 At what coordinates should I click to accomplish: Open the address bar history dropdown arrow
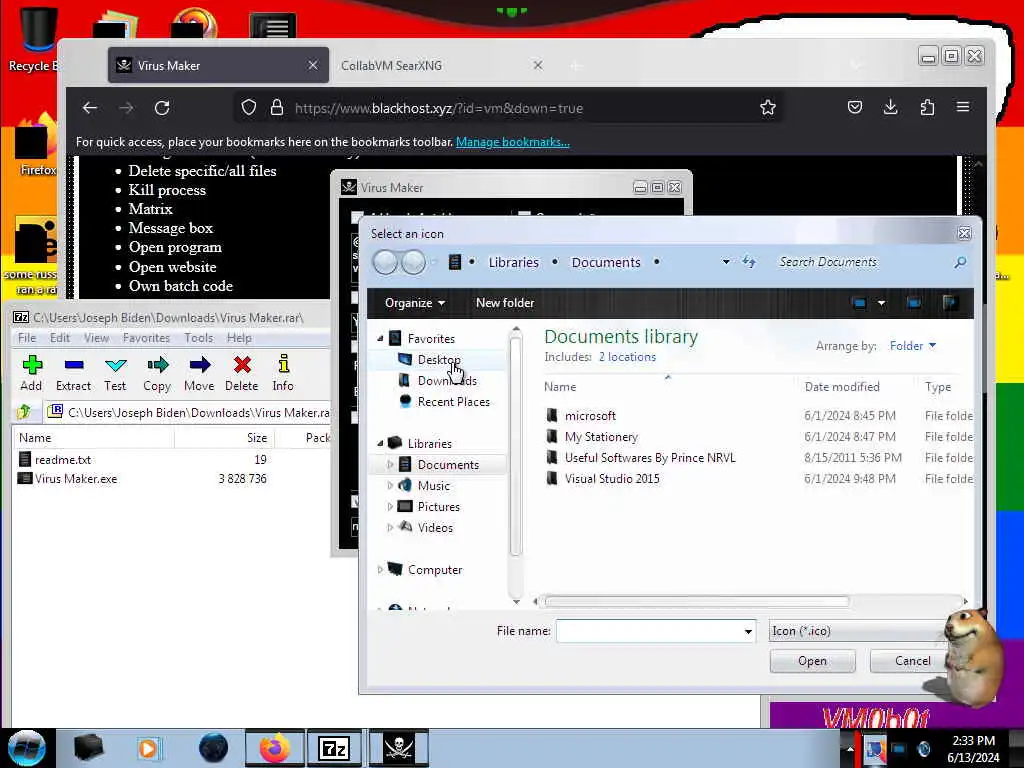click(726, 262)
